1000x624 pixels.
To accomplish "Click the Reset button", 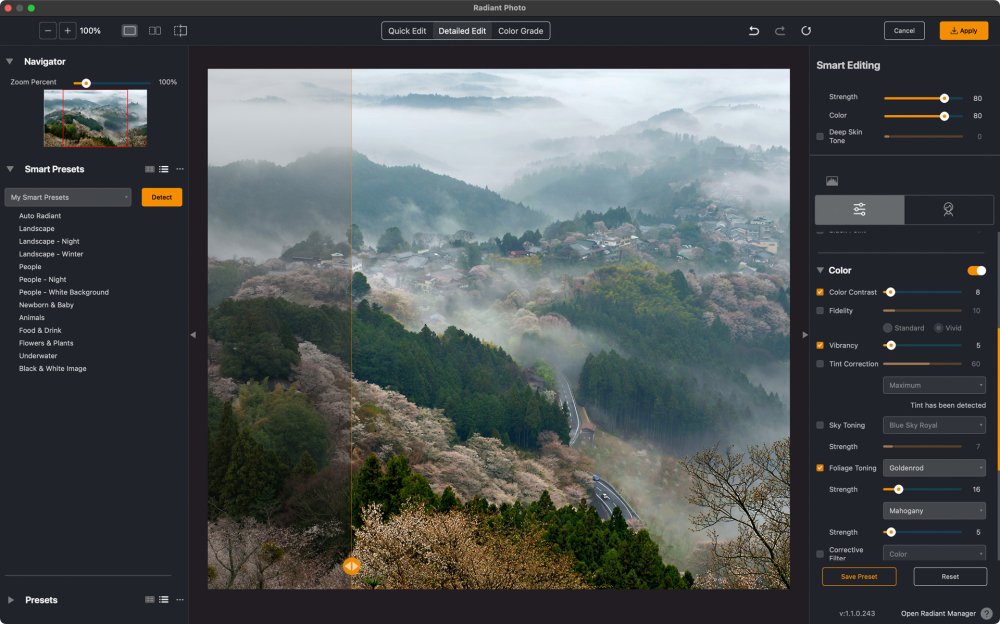I will pos(950,576).
